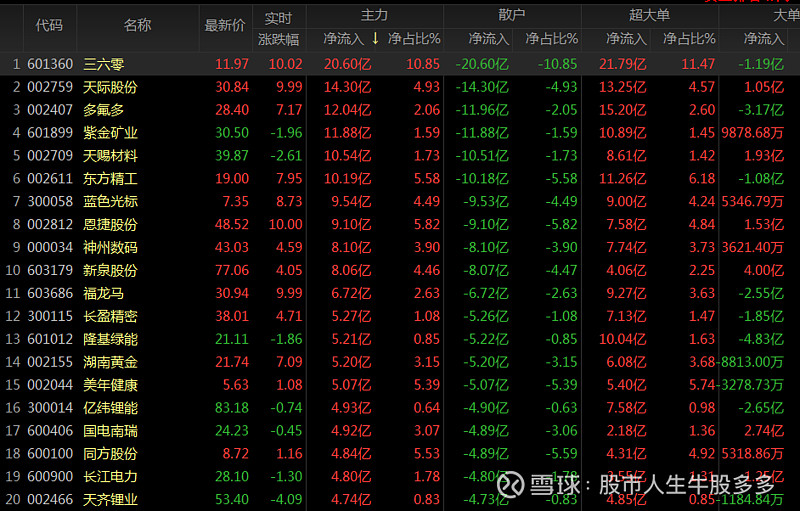Viewport: 800px width, 511px height.
Task: Select stock 亿纬锂能
Action: pyautogui.click(x=111, y=408)
